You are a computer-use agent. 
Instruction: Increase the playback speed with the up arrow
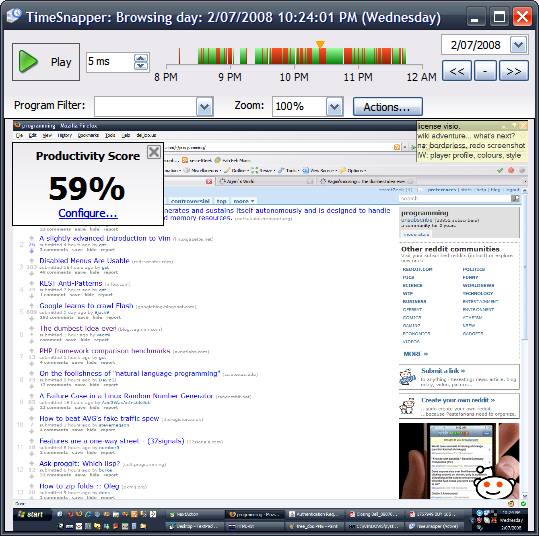(141, 58)
